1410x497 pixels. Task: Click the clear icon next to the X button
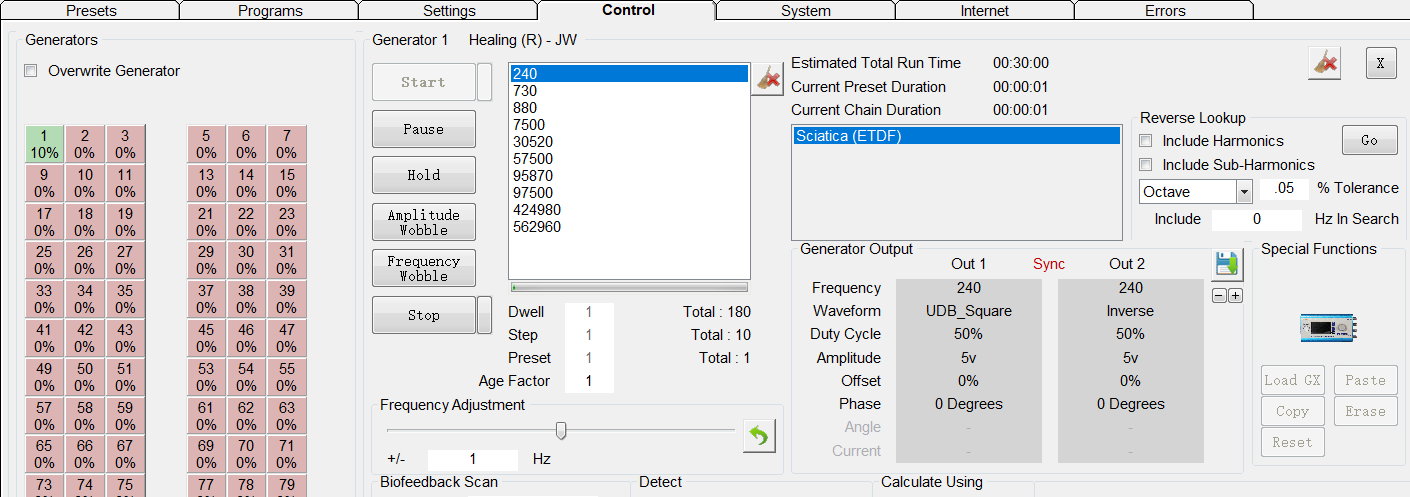pyautogui.click(x=1325, y=64)
